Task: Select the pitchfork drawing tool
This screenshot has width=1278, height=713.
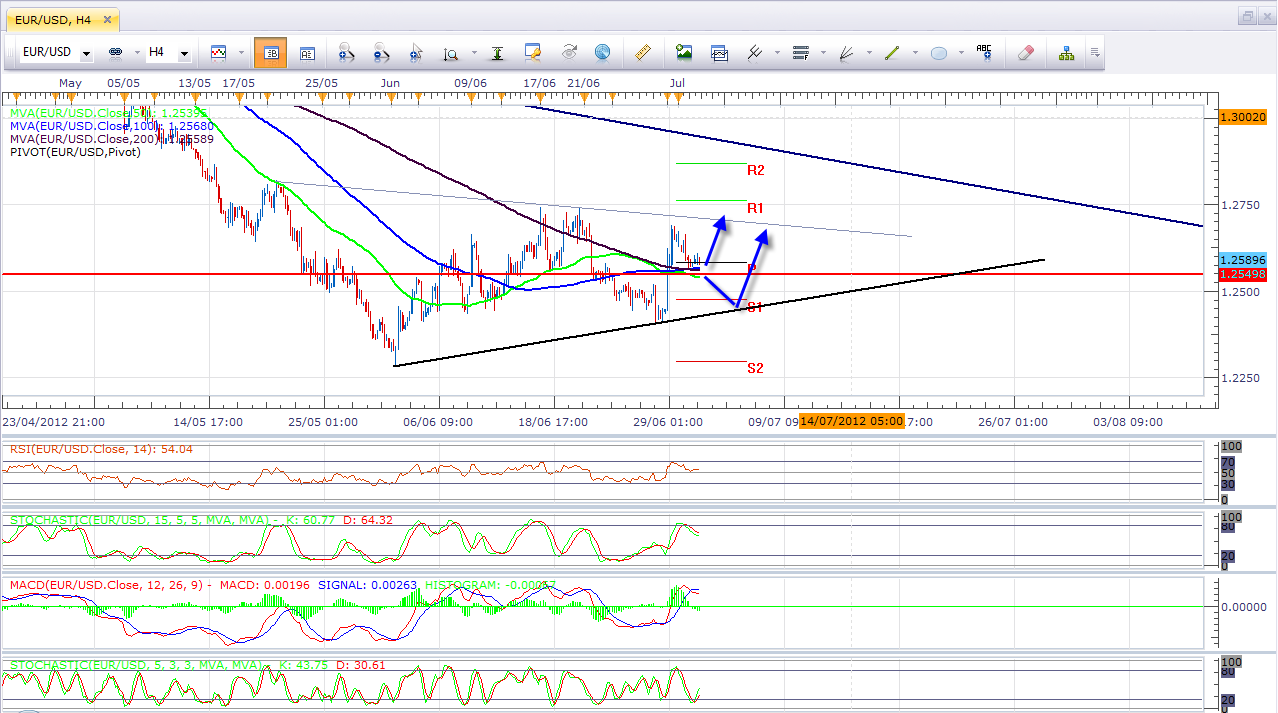Action: (755, 52)
